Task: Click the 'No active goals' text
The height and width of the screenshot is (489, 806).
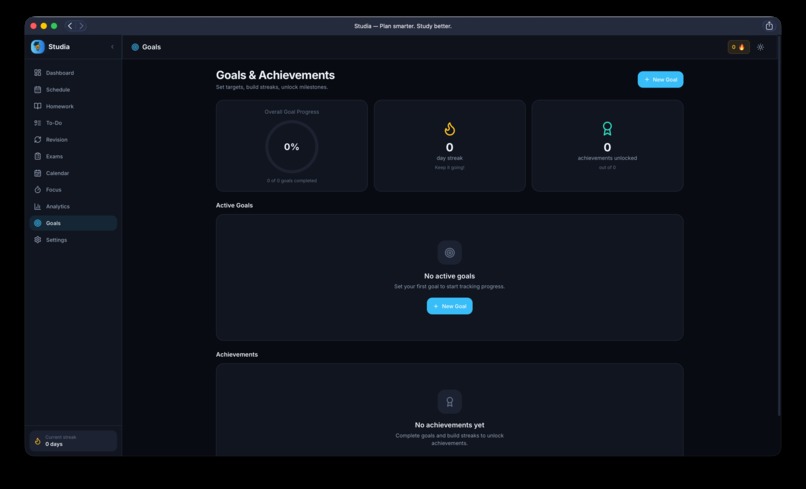Action: tap(450, 276)
